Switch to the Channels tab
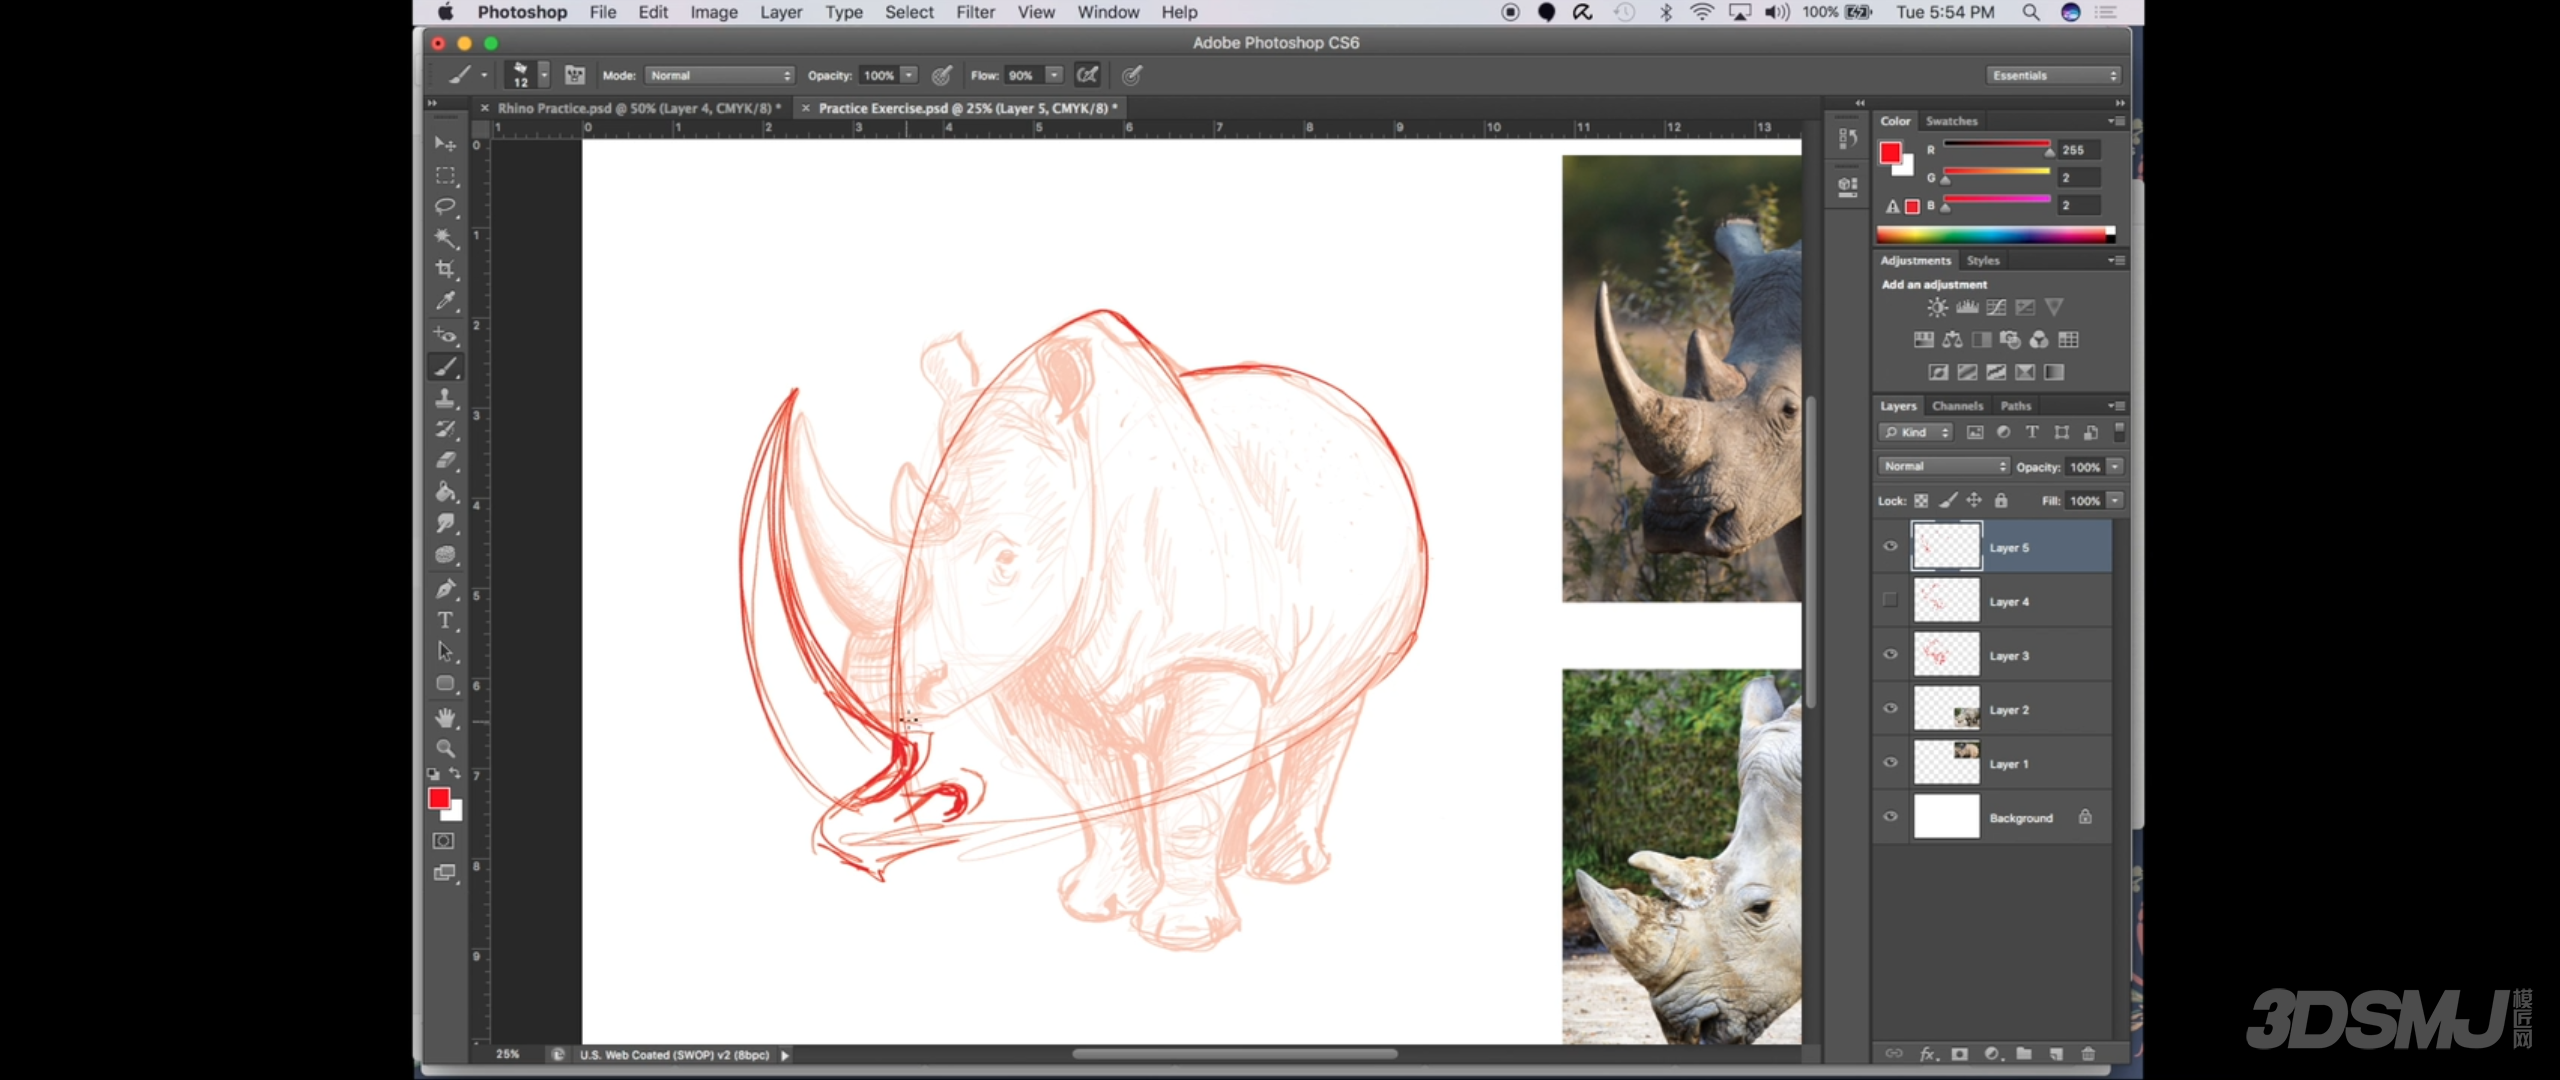The height and width of the screenshot is (1080, 2560). pos(1957,406)
